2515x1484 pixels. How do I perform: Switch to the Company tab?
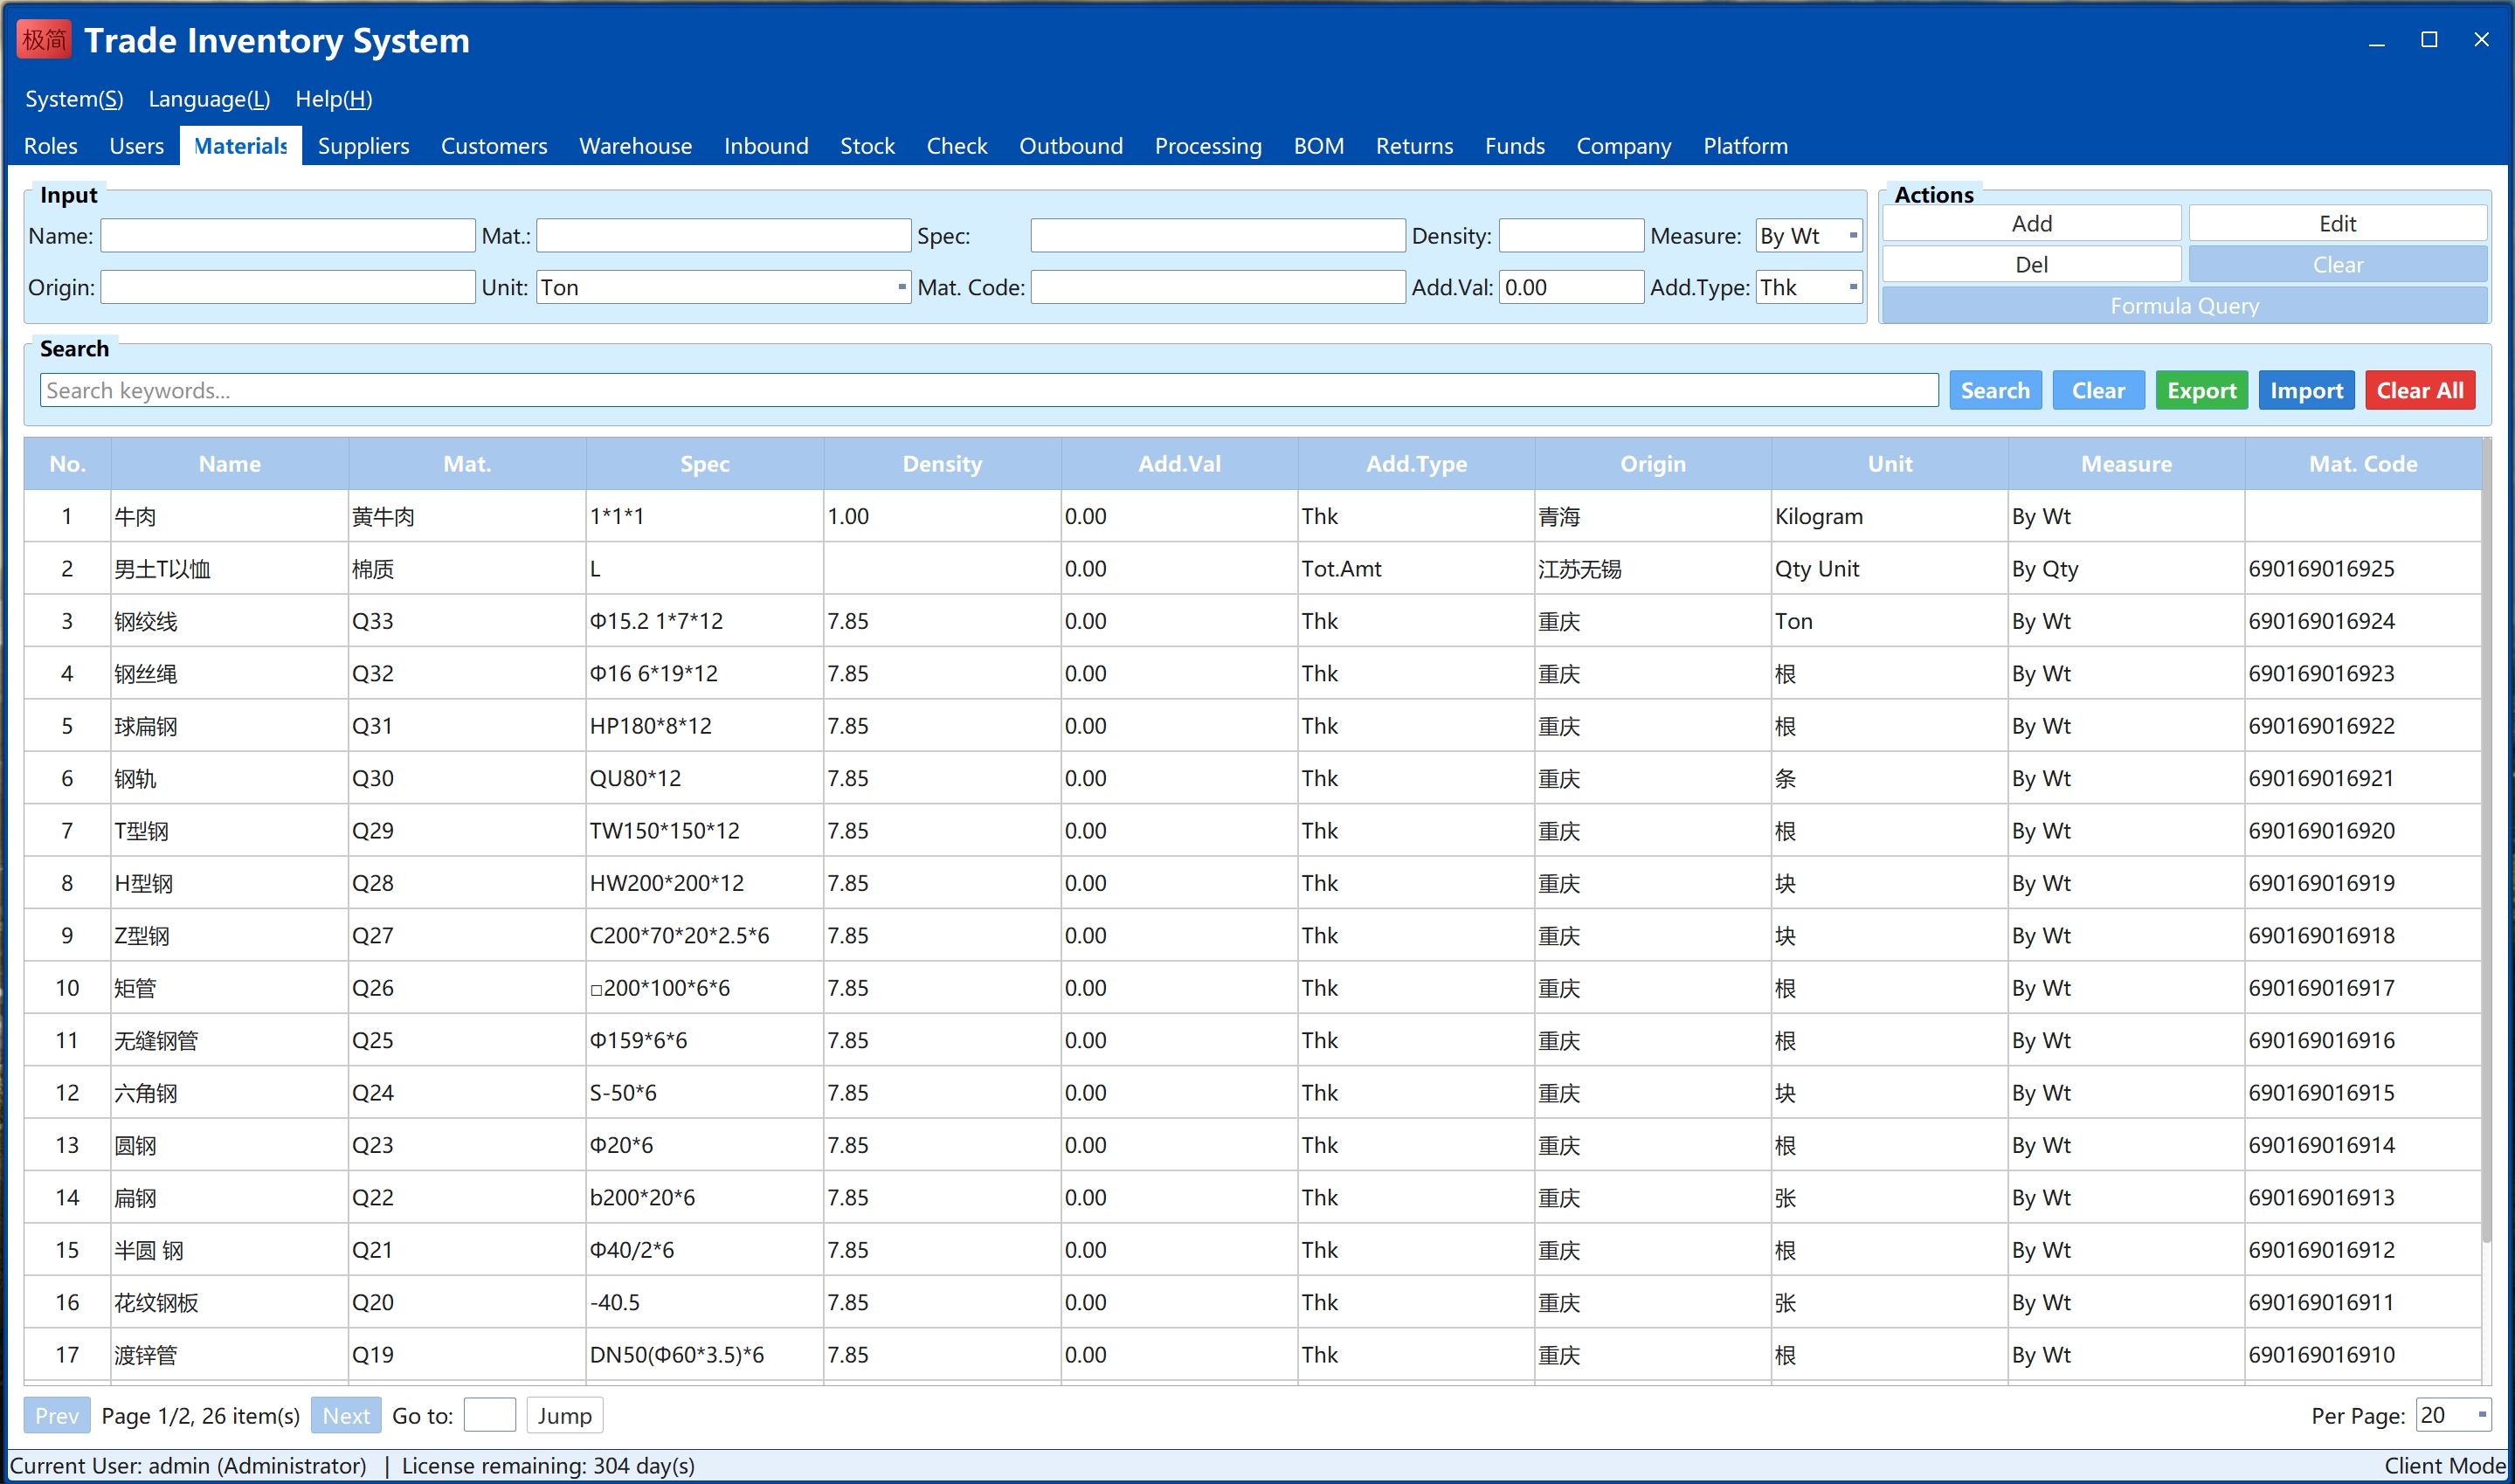point(1624,146)
